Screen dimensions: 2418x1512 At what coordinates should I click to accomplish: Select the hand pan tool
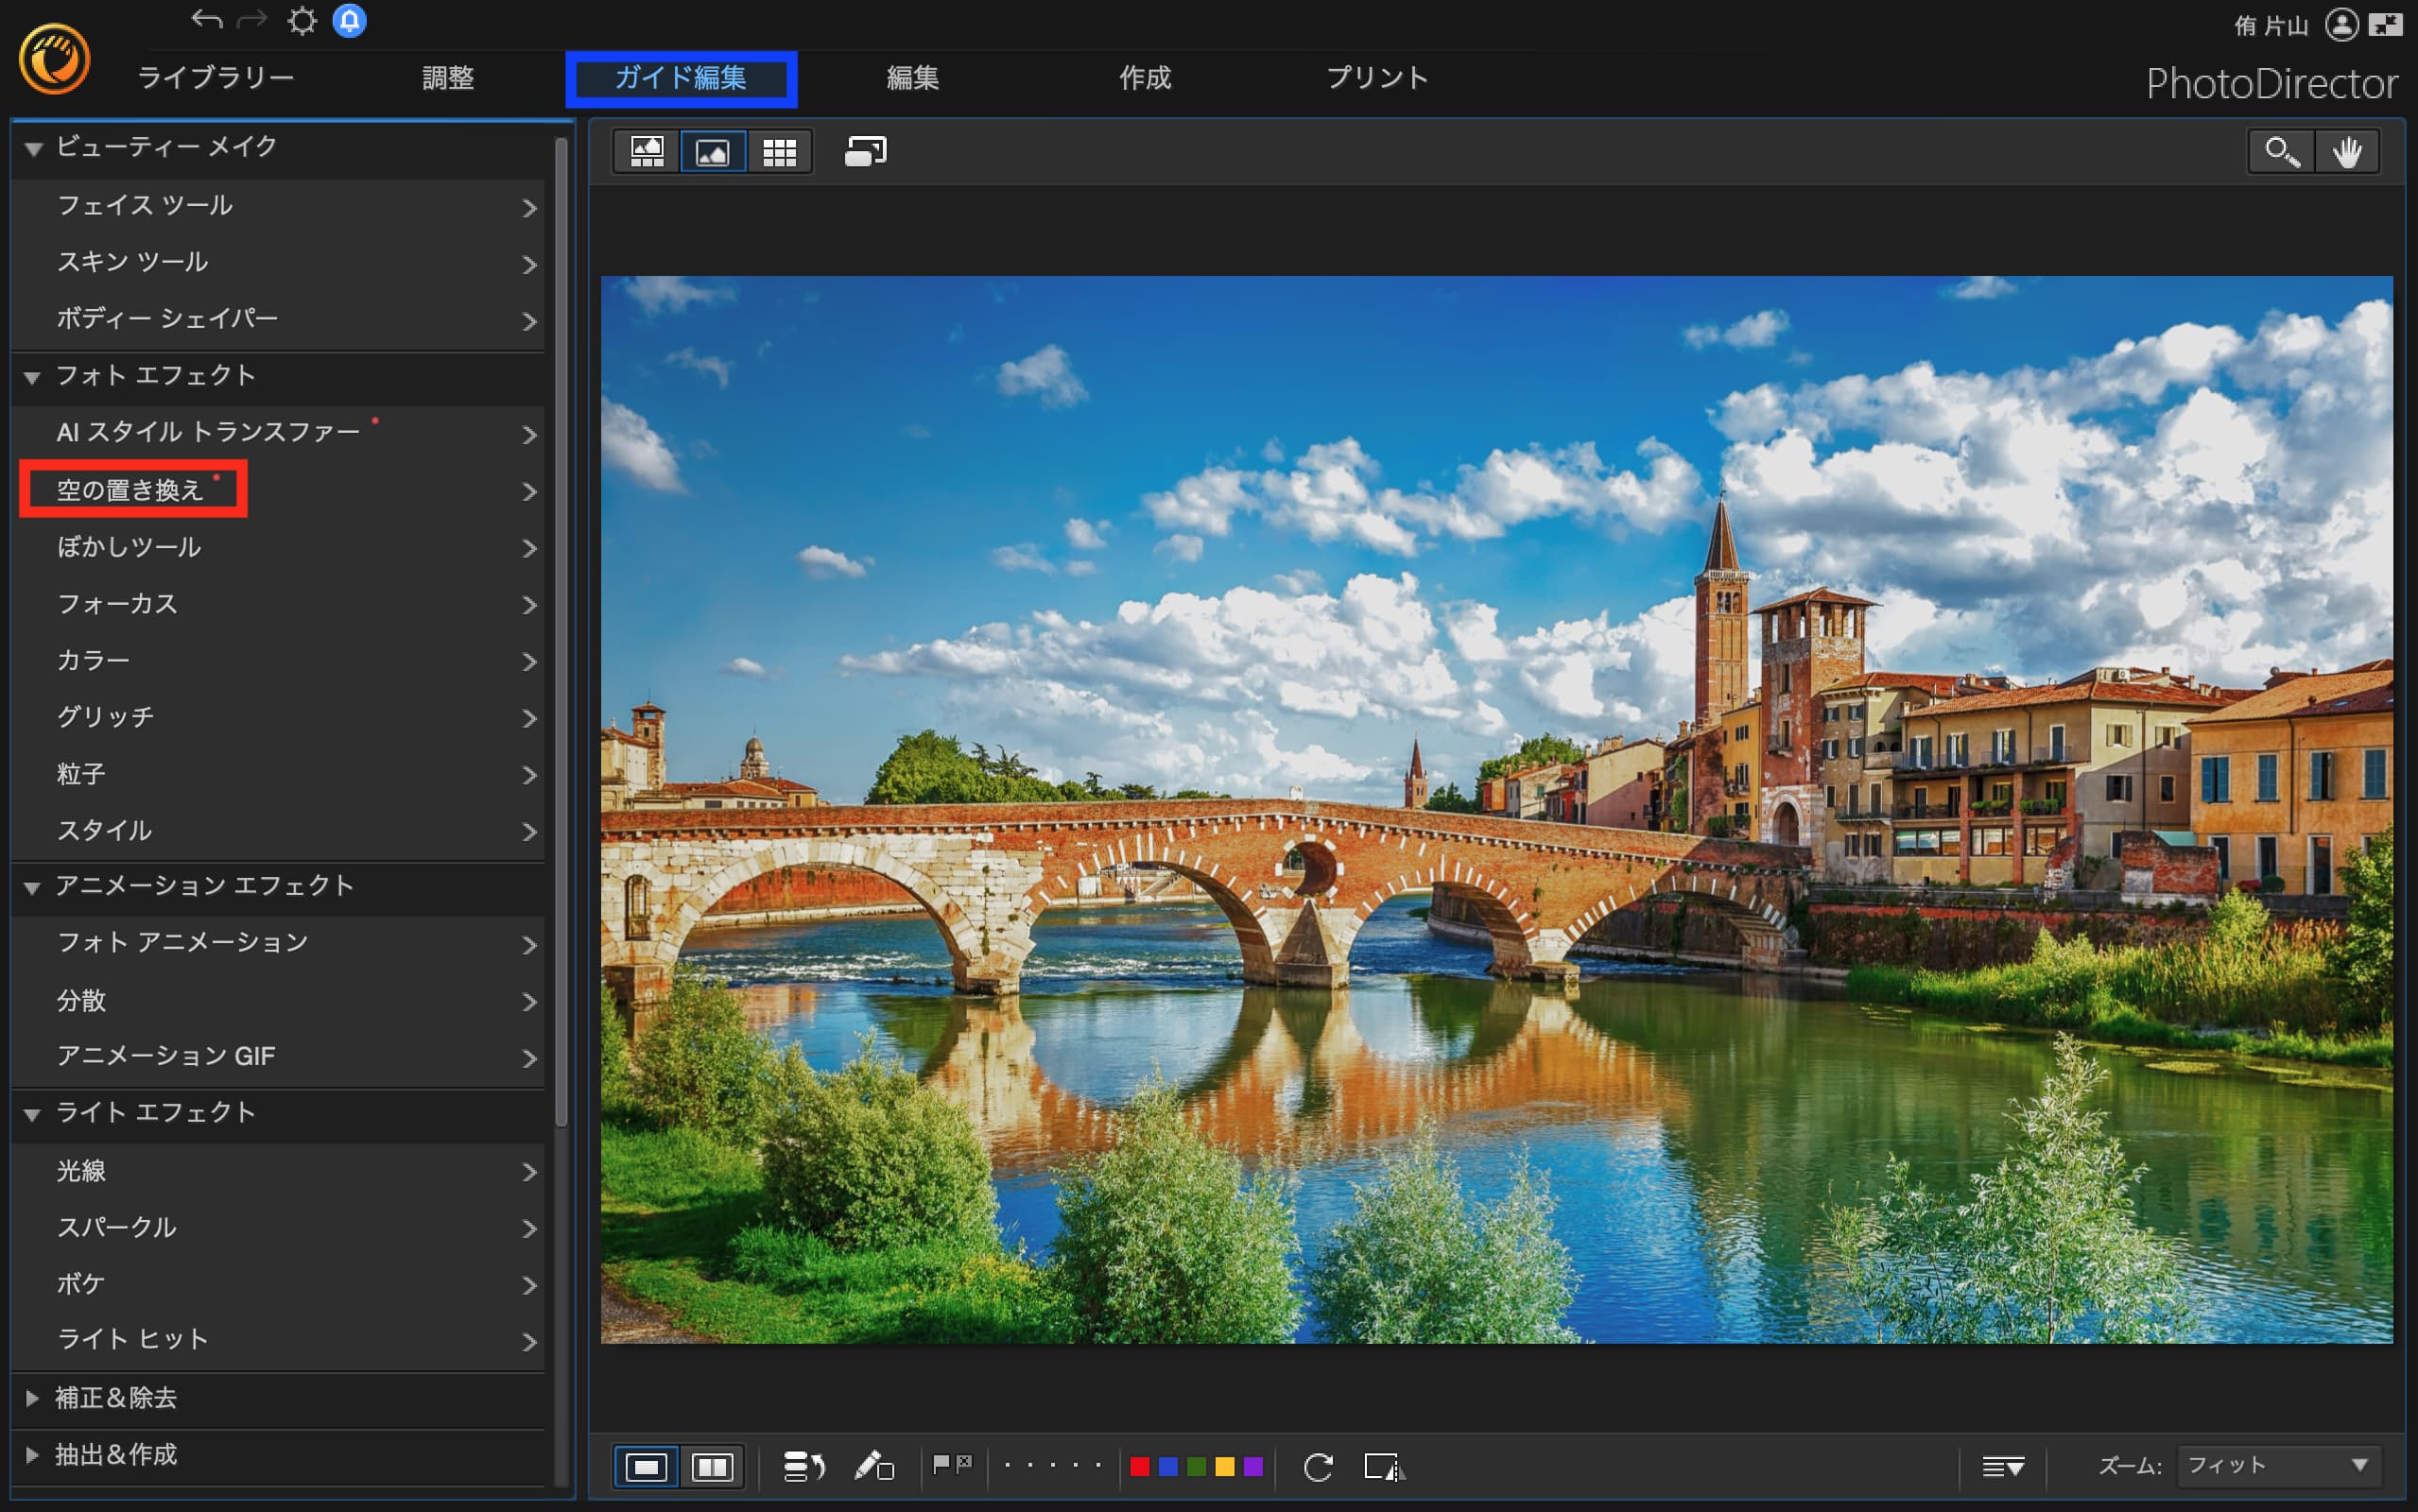[x=2346, y=152]
